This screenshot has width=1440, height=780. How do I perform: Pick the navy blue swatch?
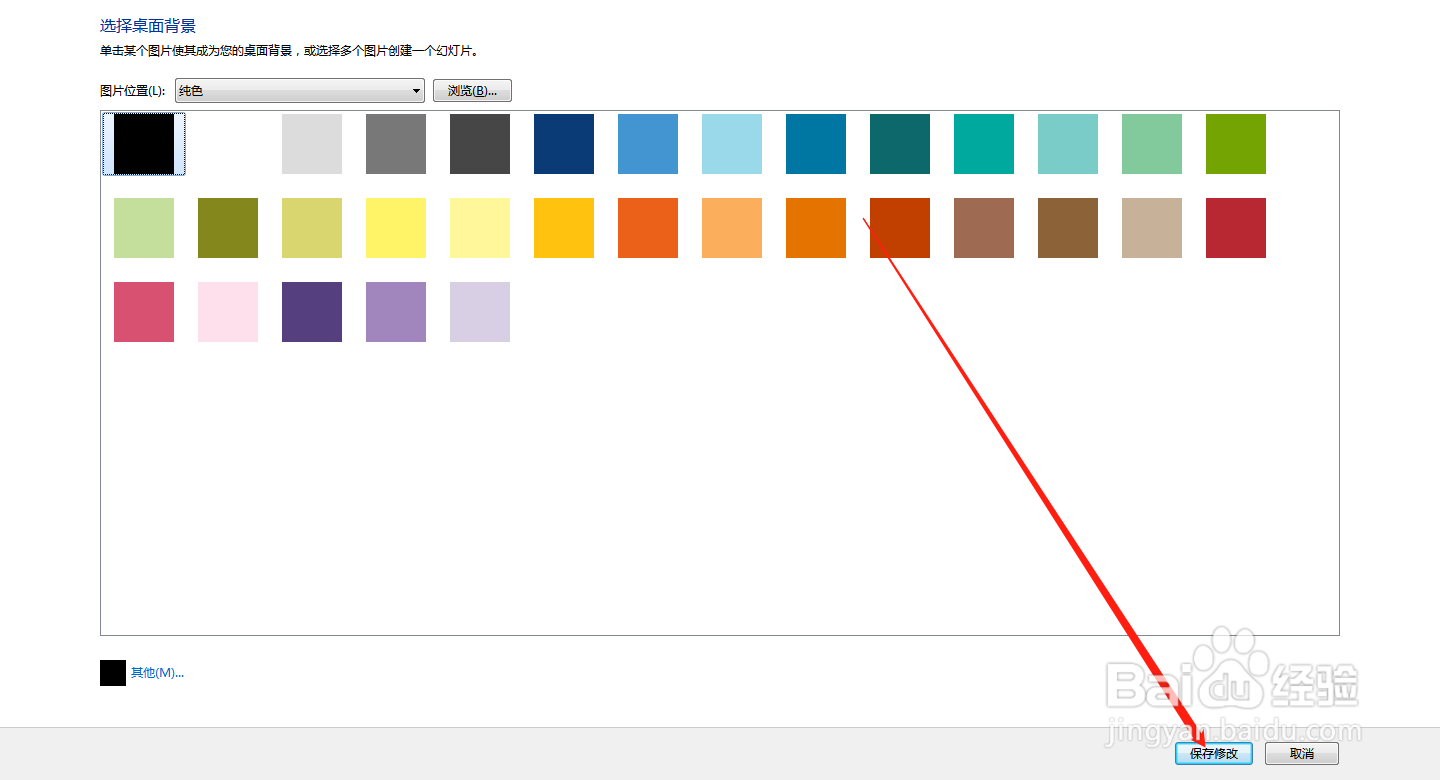click(x=564, y=144)
